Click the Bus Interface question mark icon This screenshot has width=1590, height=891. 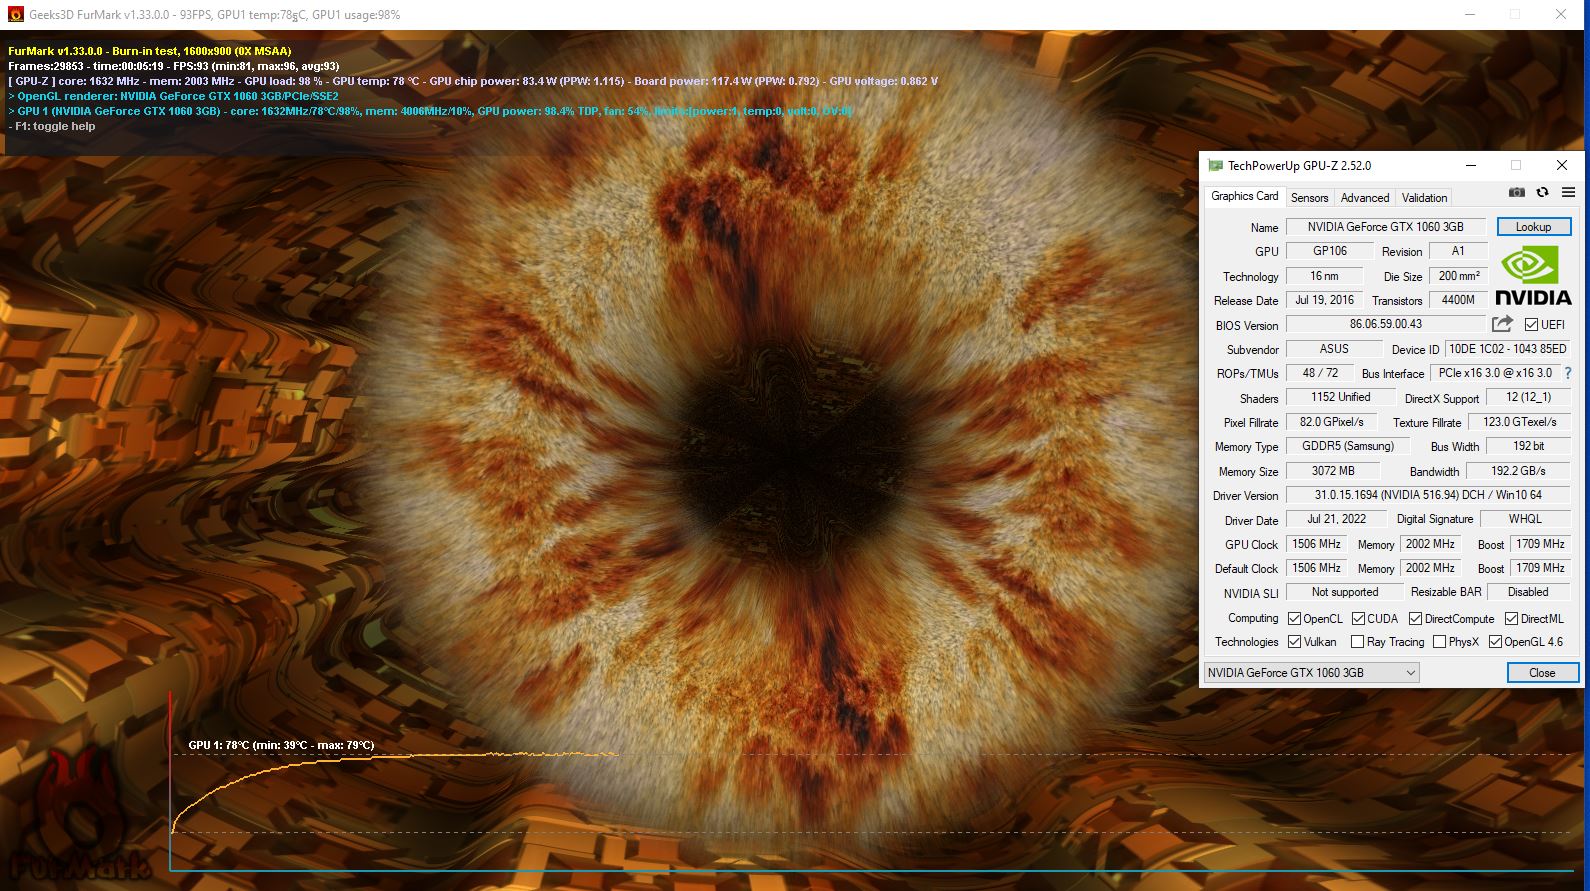[x=1567, y=373]
